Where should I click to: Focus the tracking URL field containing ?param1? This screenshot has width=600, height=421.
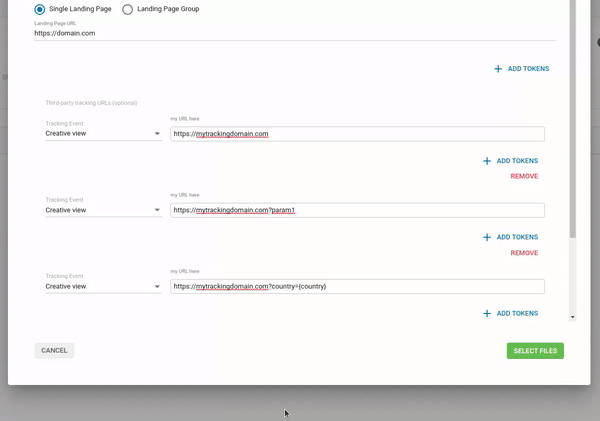357,210
